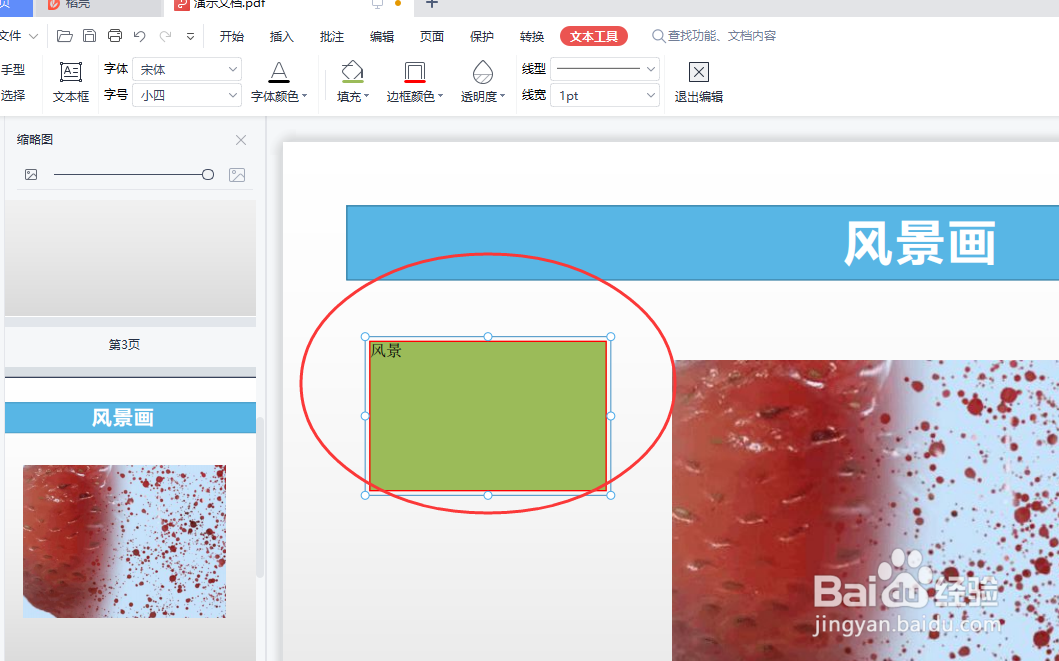Screen dimensions: 1059x661
Task: Open a file with the folder icon
Action: [x=64, y=36]
